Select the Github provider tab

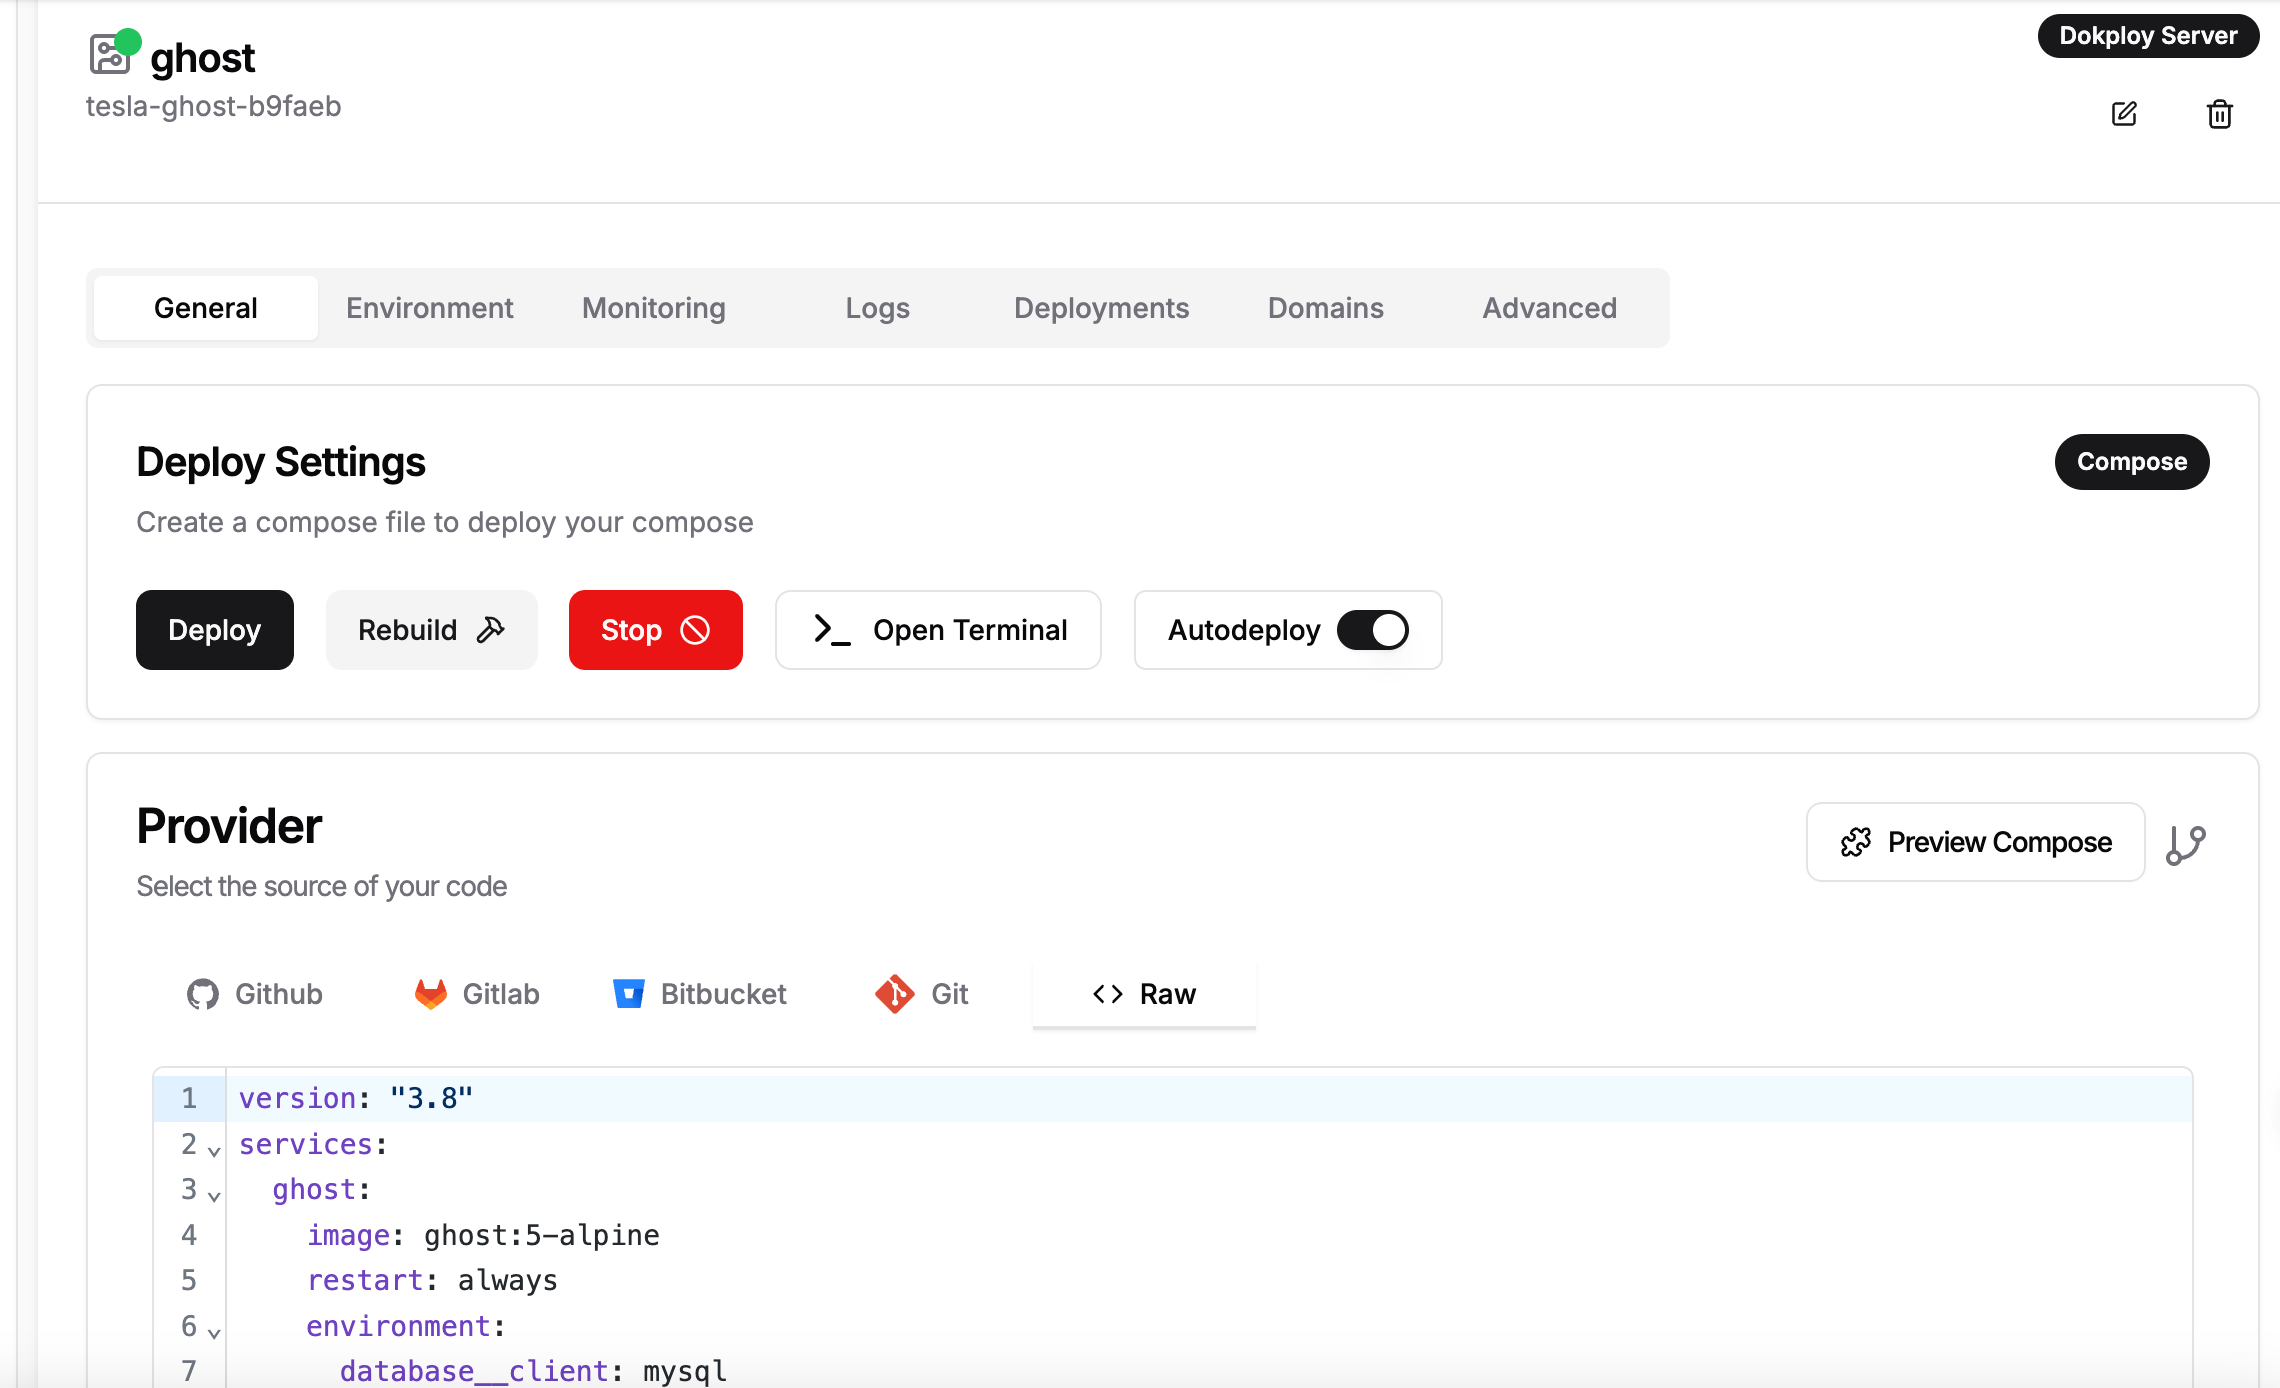(x=255, y=994)
